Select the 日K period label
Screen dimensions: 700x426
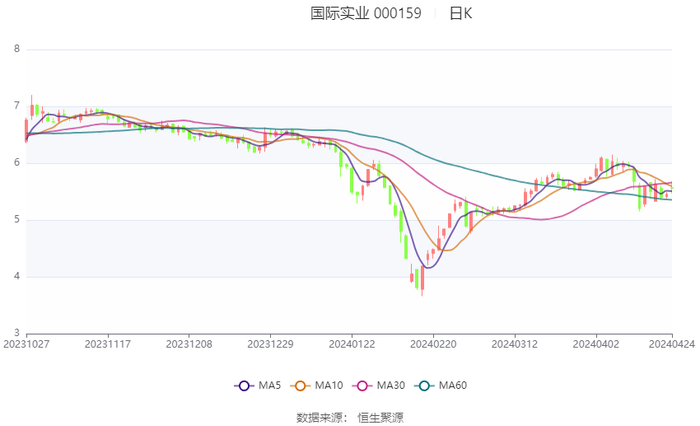tap(460, 14)
